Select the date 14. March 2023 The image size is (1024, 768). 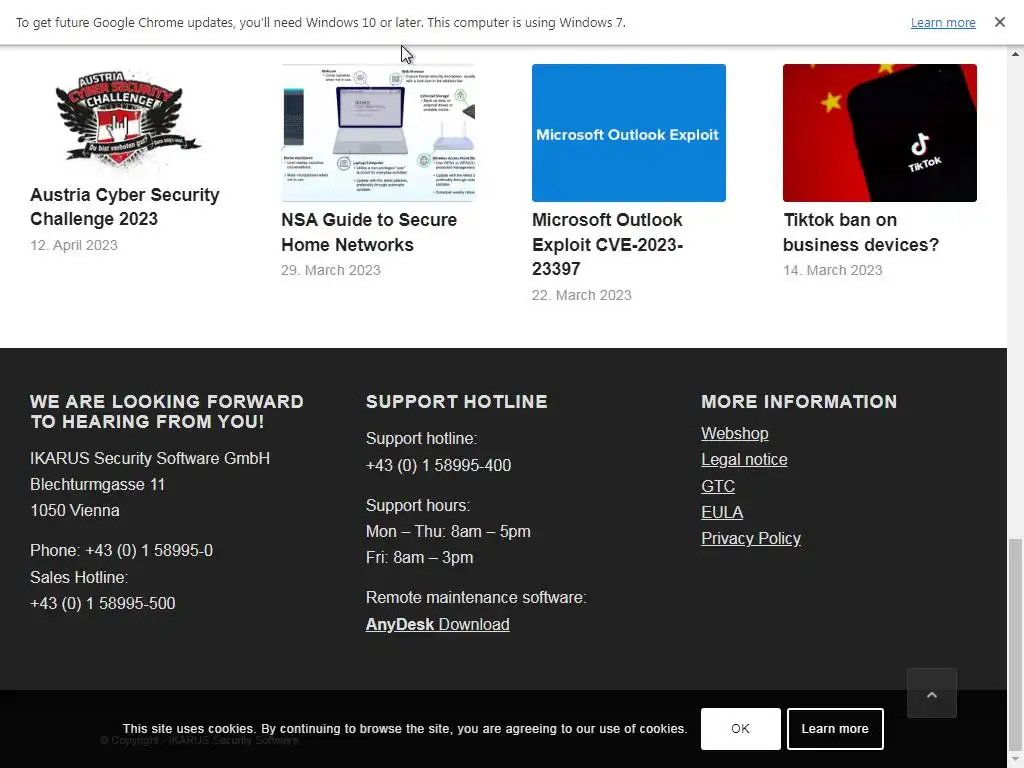tap(832, 270)
